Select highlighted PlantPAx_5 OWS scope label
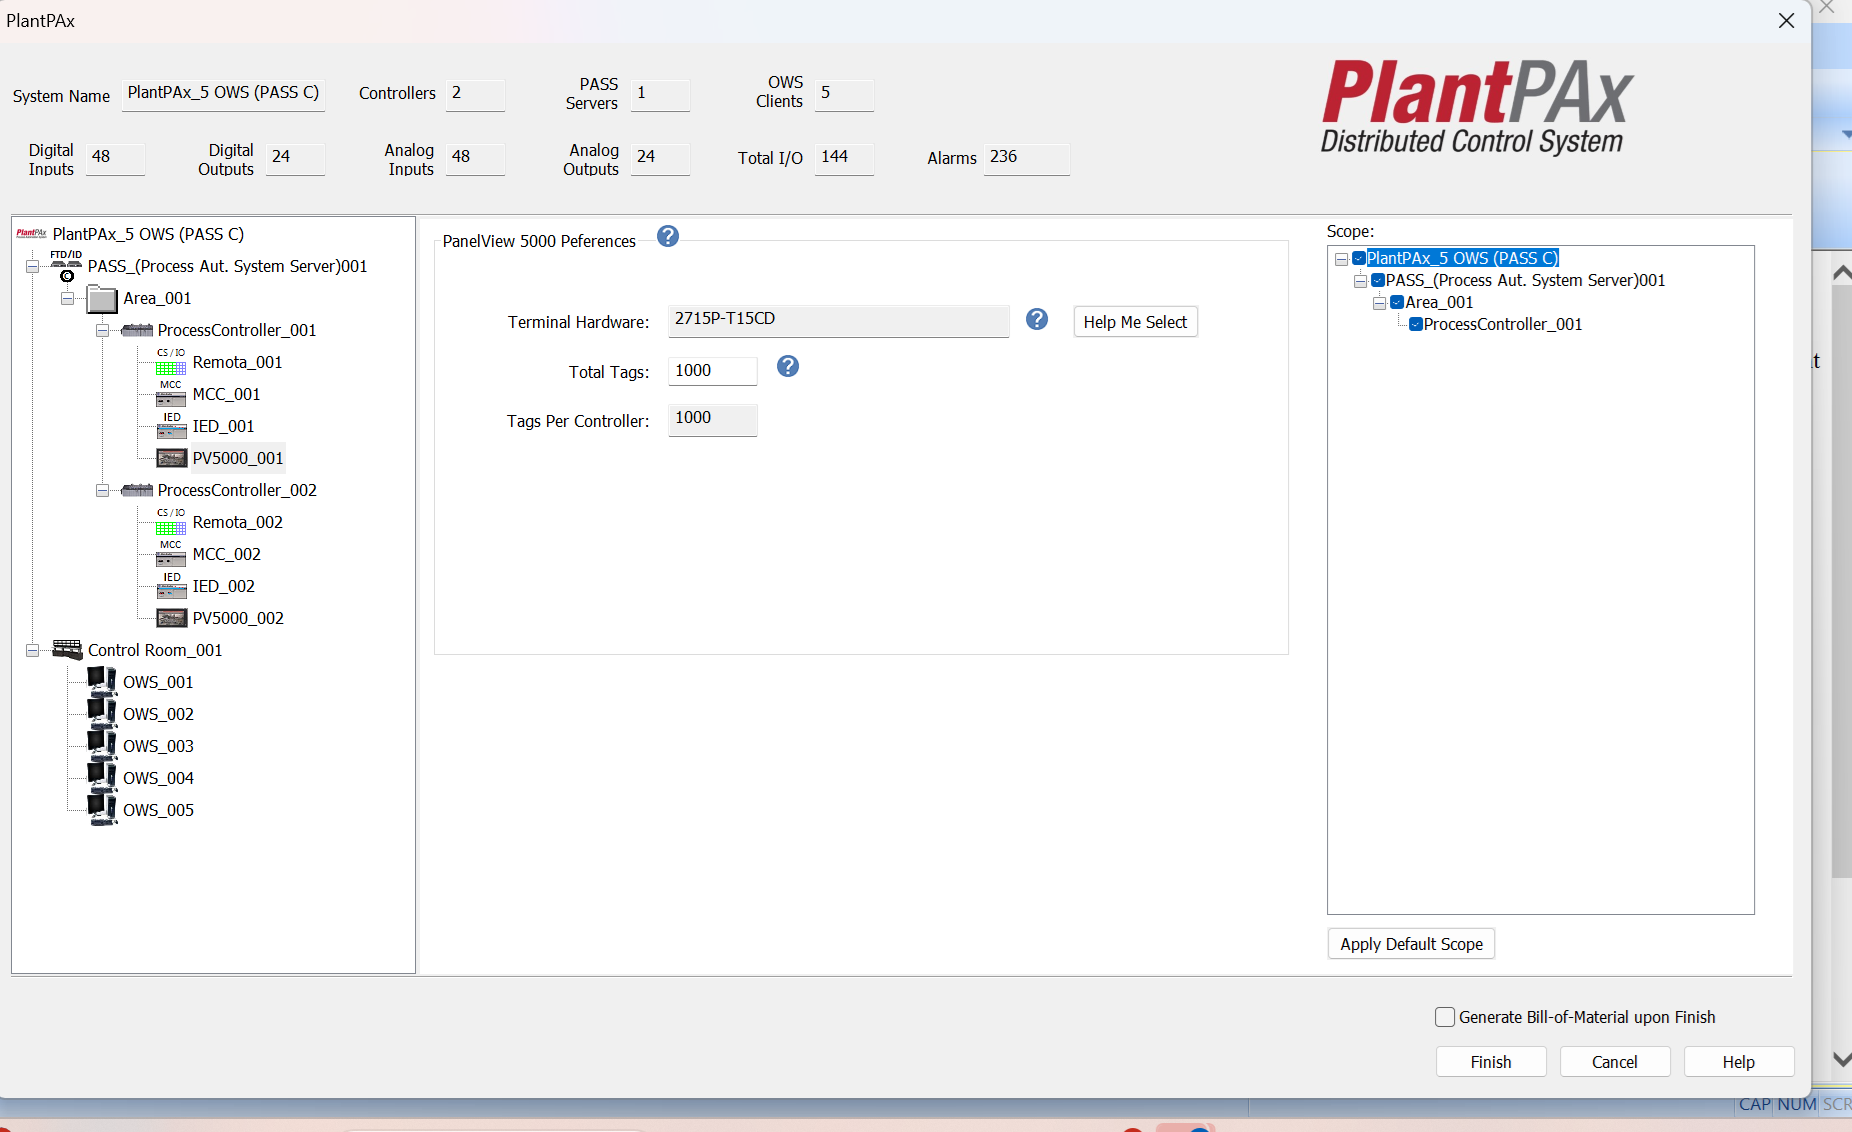 [x=1463, y=258]
